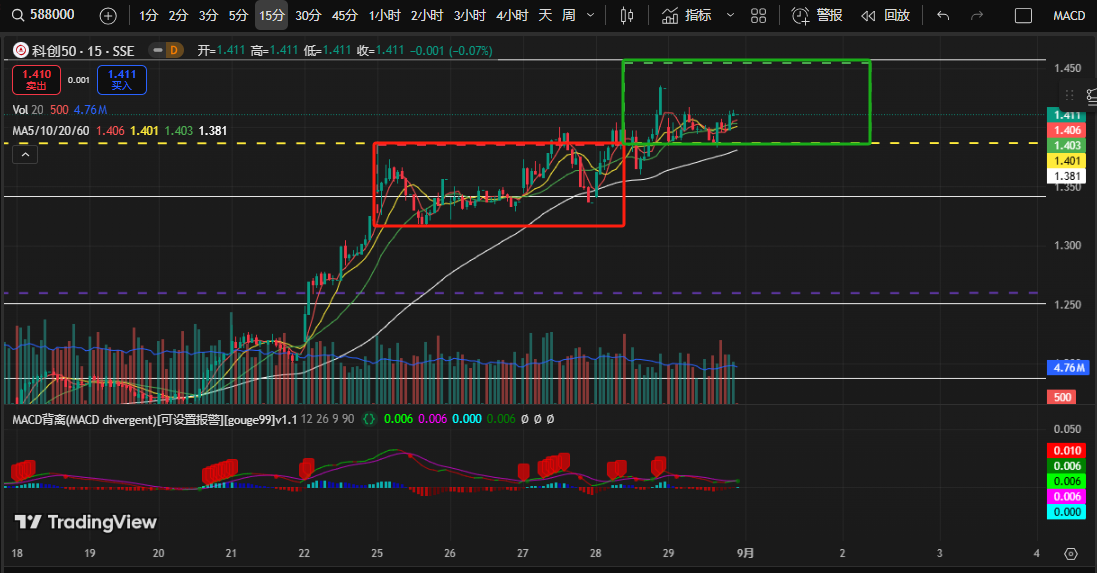Open source code braces icon of MACD indicator

click(x=369, y=419)
